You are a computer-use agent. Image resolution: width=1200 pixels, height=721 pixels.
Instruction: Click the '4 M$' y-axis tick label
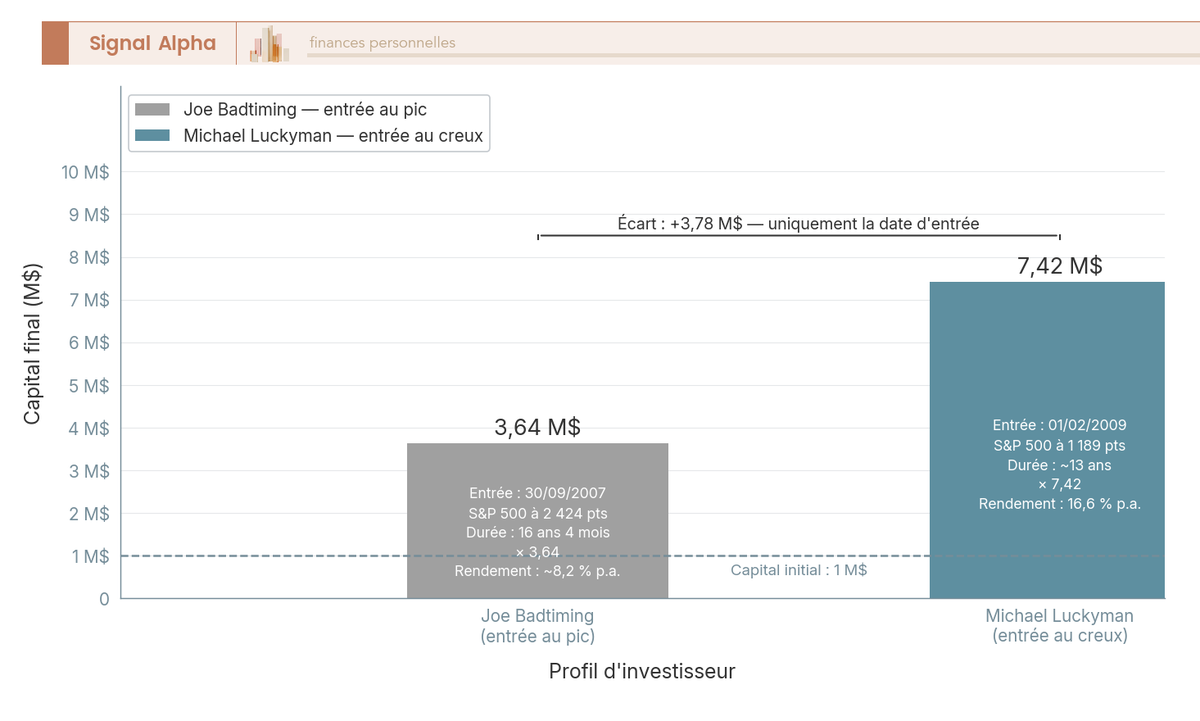tap(90, 428)
